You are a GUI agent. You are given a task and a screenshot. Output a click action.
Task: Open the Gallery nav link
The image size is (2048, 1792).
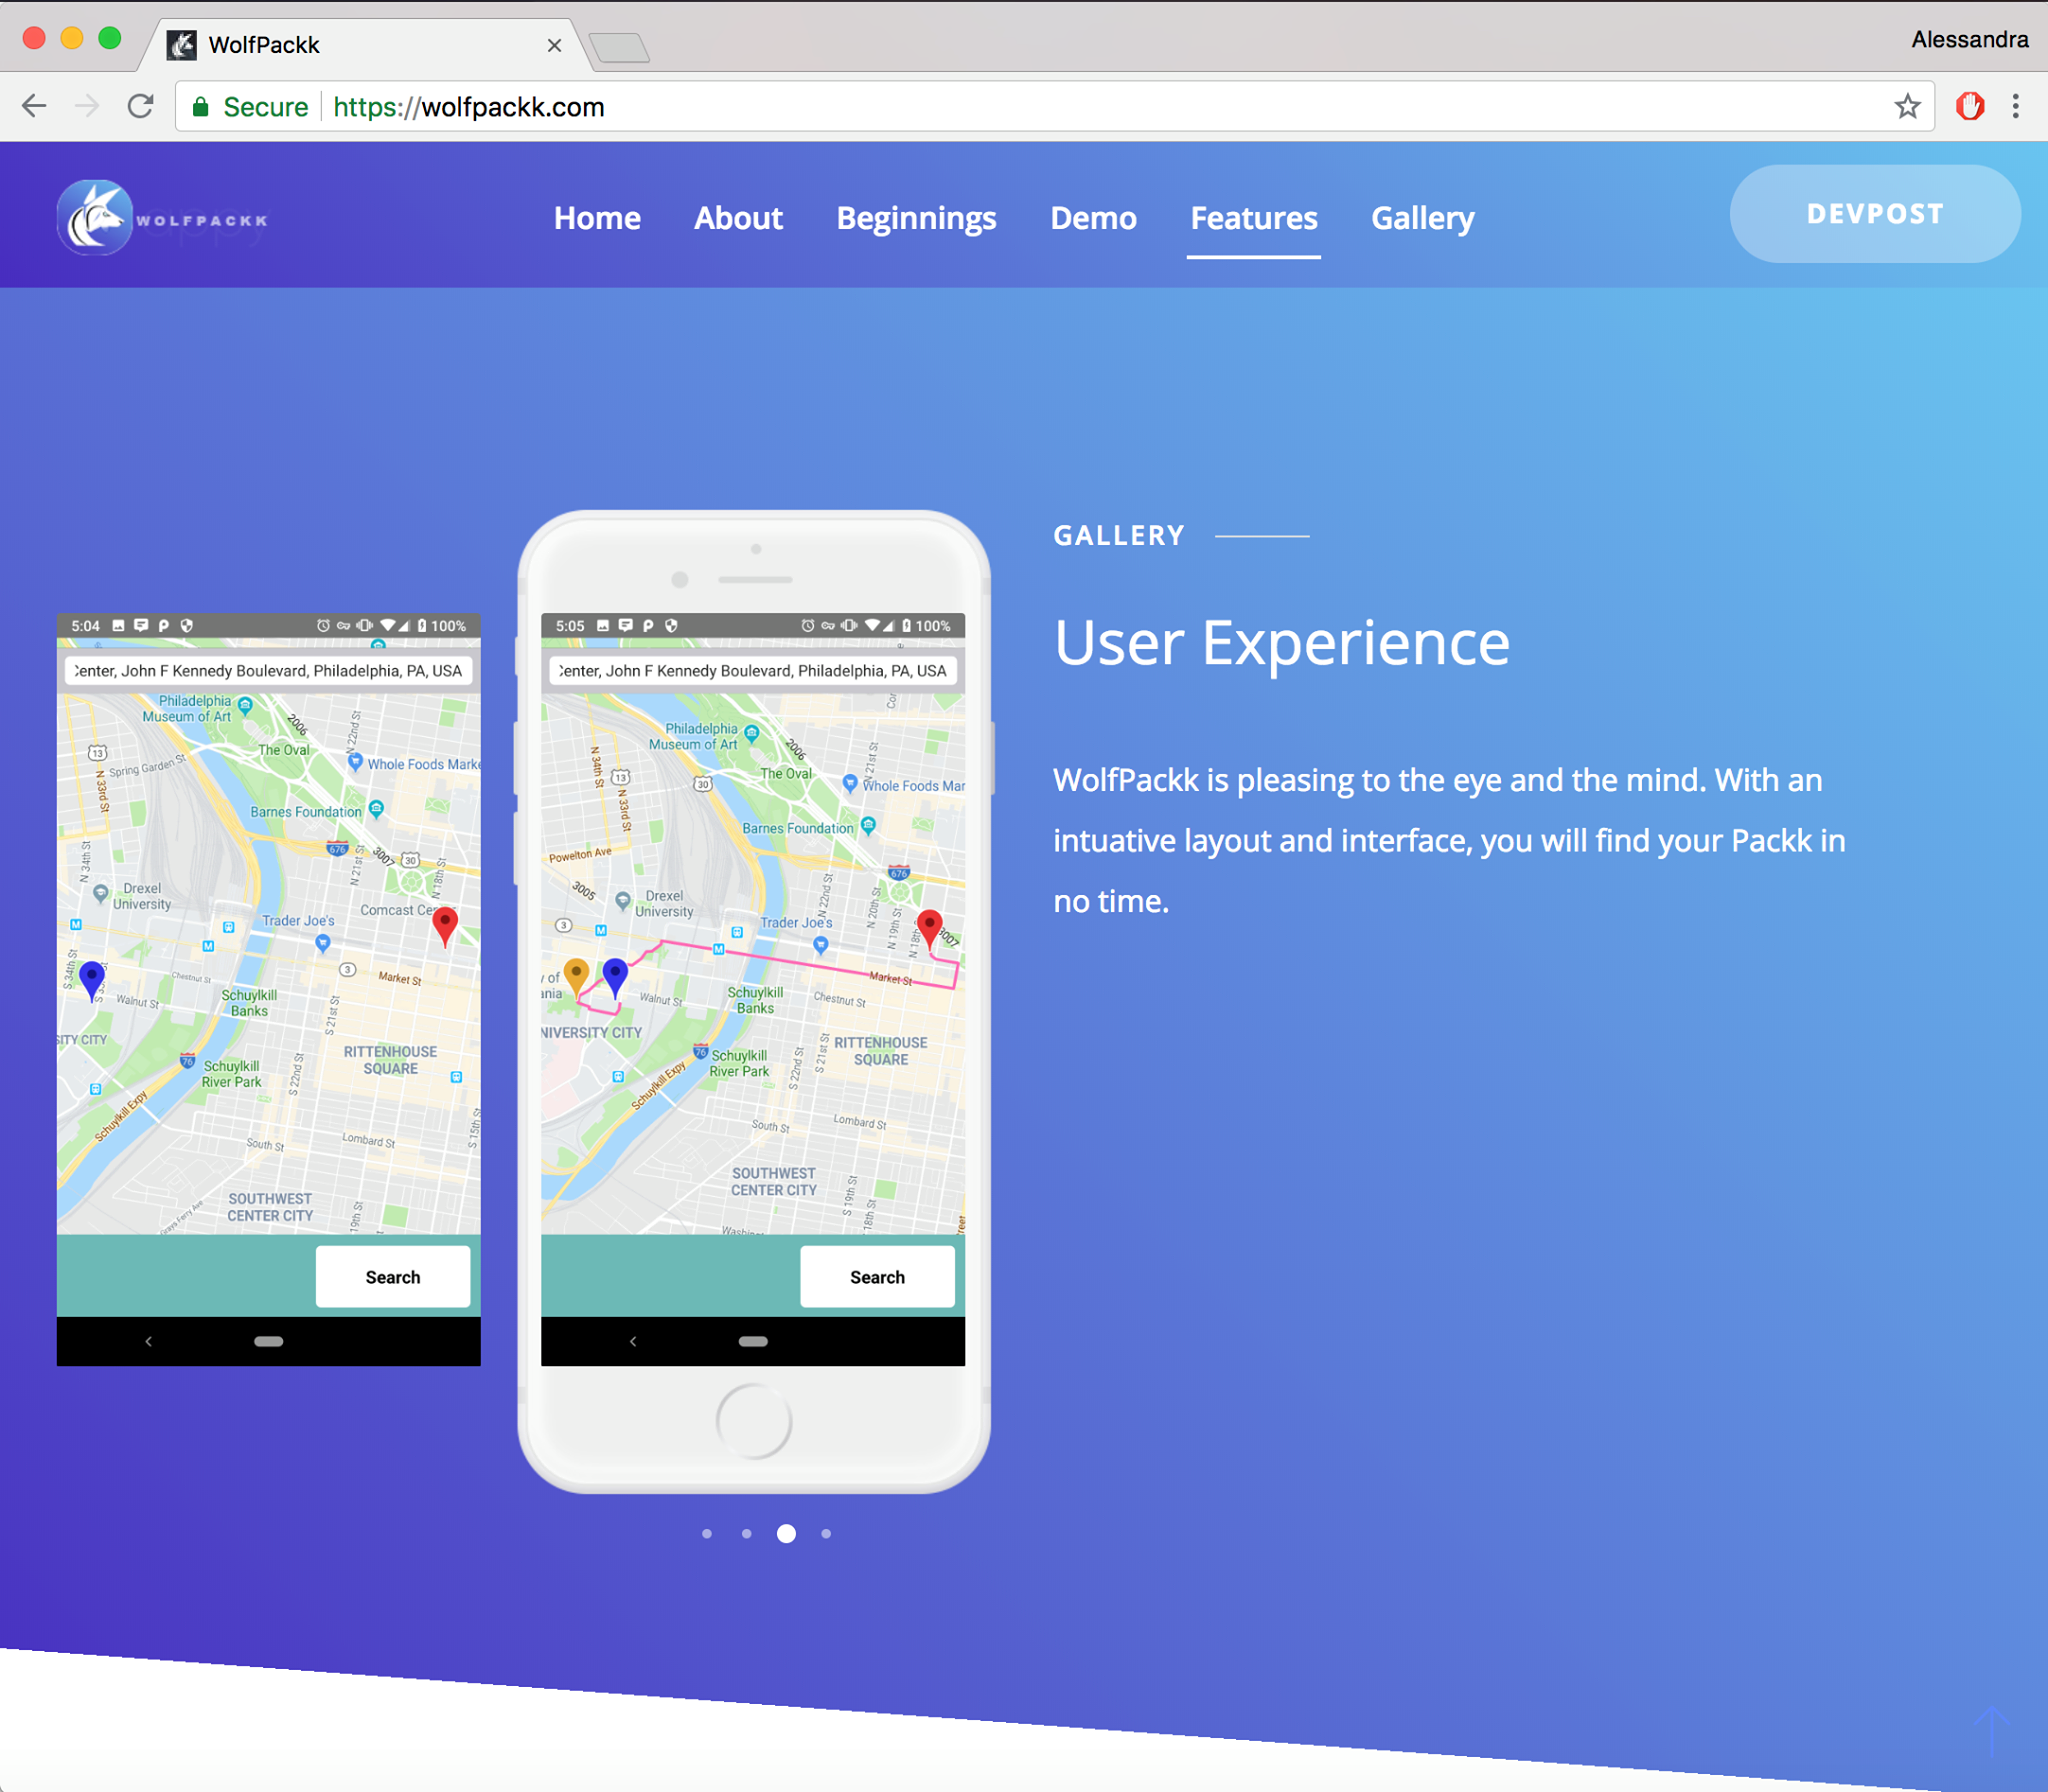[x=1422, y=218]
